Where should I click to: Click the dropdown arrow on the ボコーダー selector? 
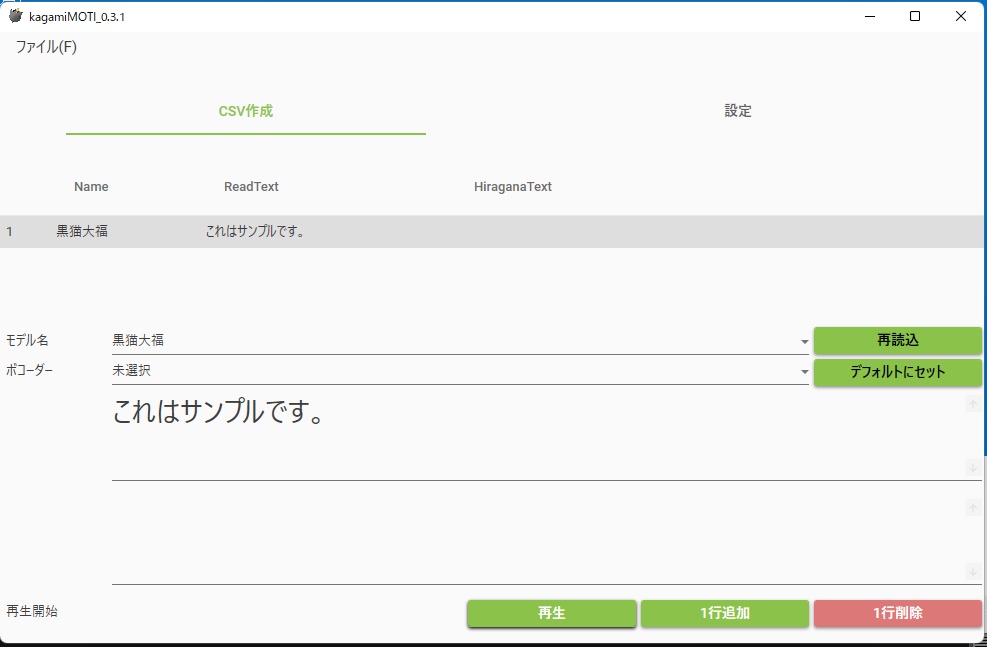pyautogui.click(x=804, y=371)
